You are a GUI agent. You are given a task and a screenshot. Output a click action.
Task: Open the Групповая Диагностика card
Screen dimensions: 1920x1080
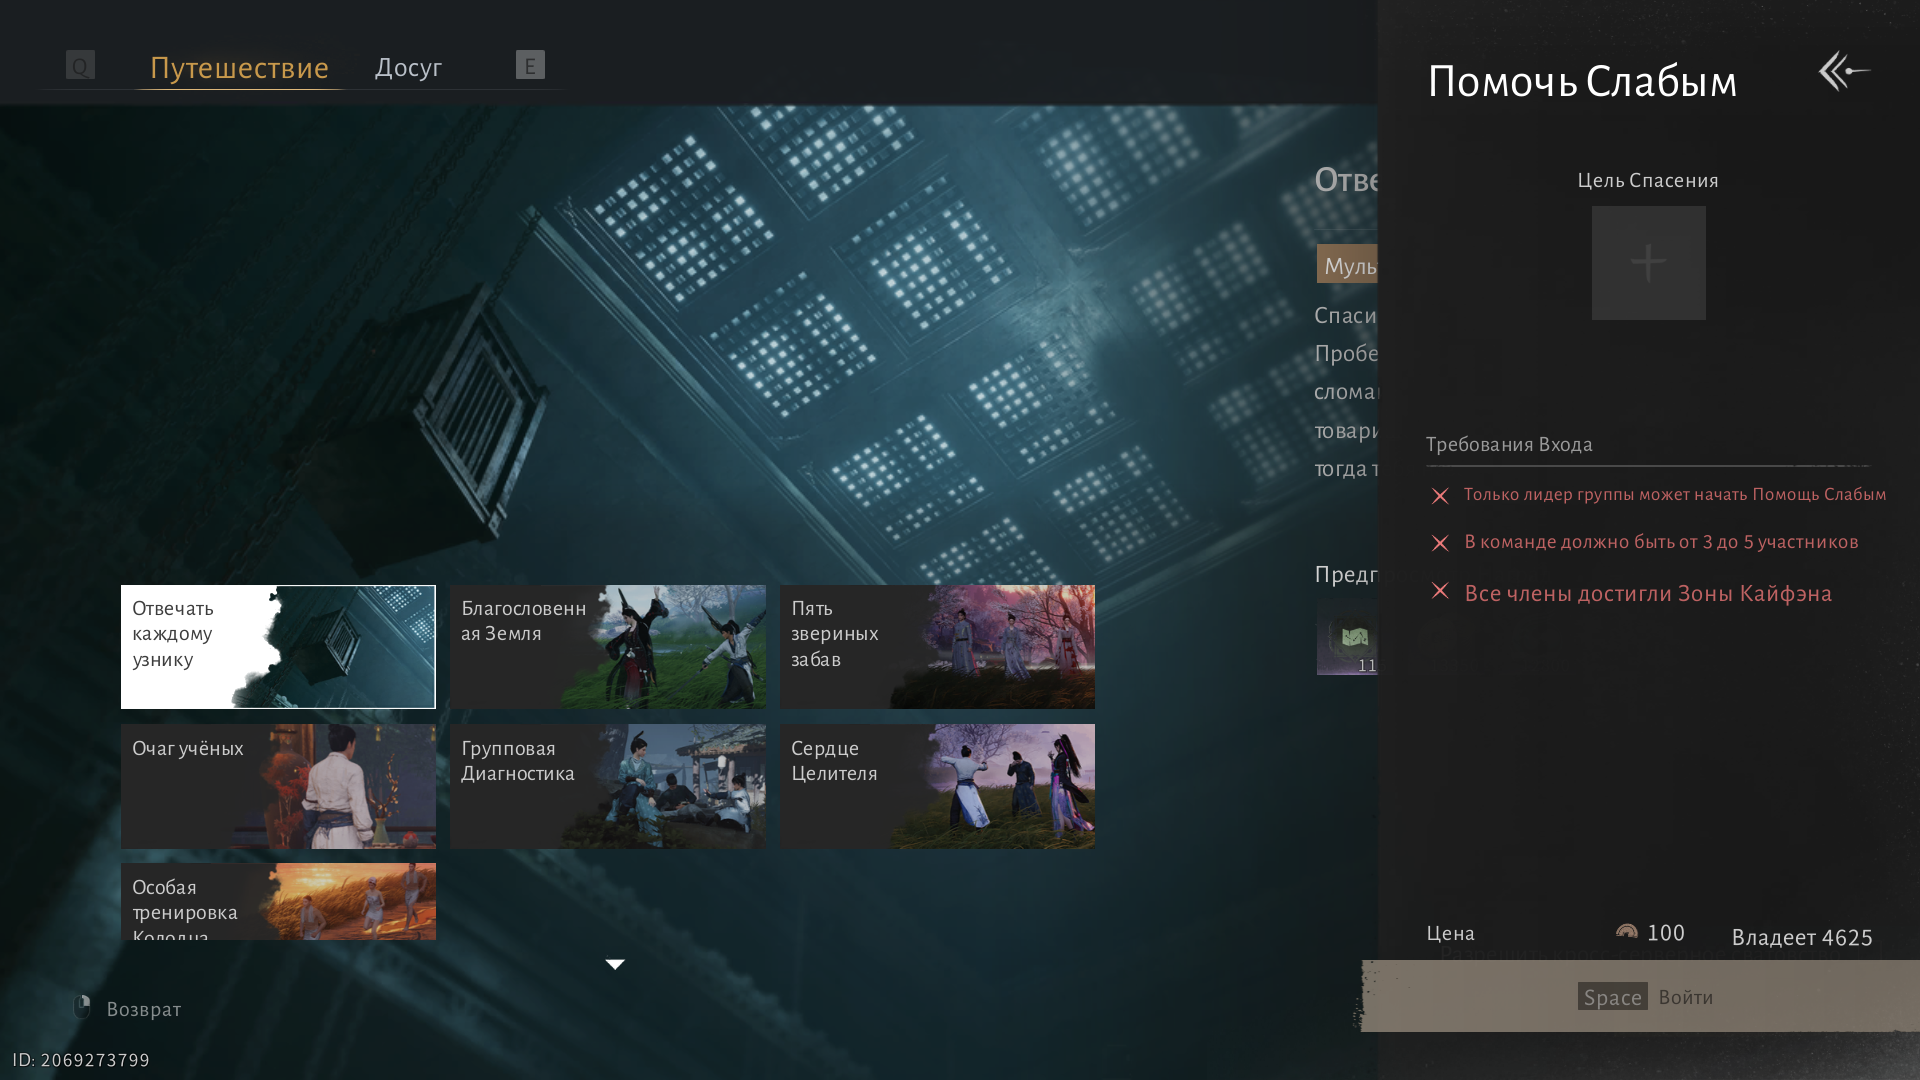coord(607,786)
